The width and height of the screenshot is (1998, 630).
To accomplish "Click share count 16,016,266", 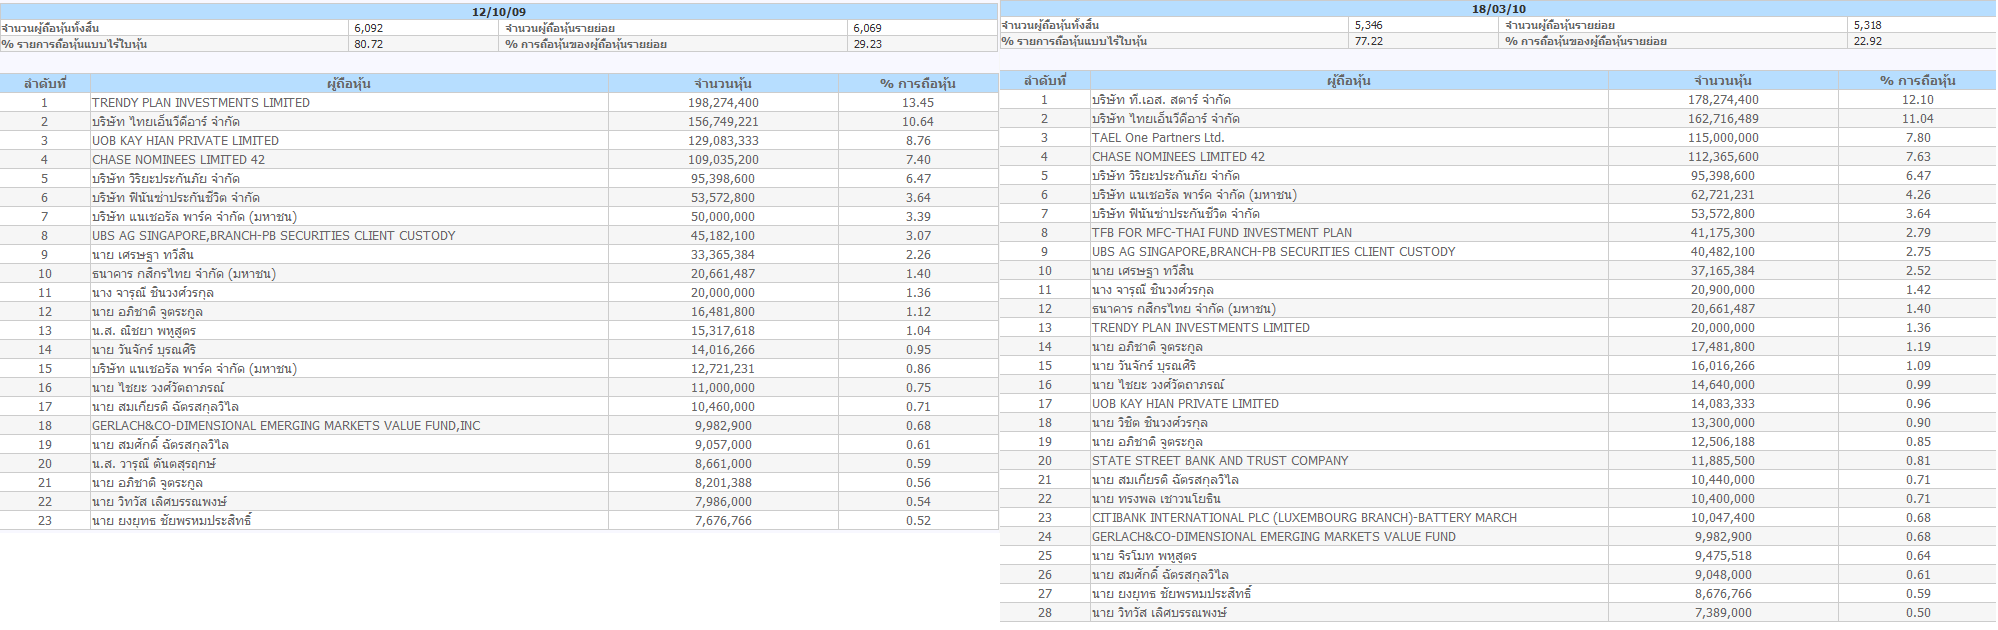I will coord(1723,366).
